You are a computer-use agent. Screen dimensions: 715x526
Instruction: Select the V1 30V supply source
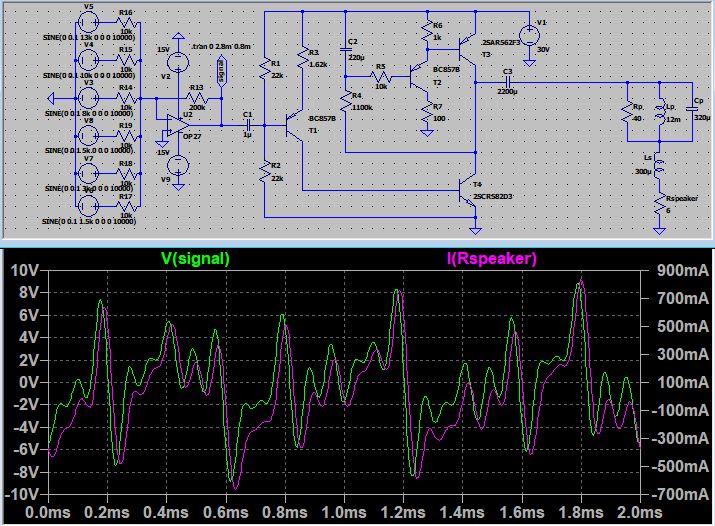point(529,35)
